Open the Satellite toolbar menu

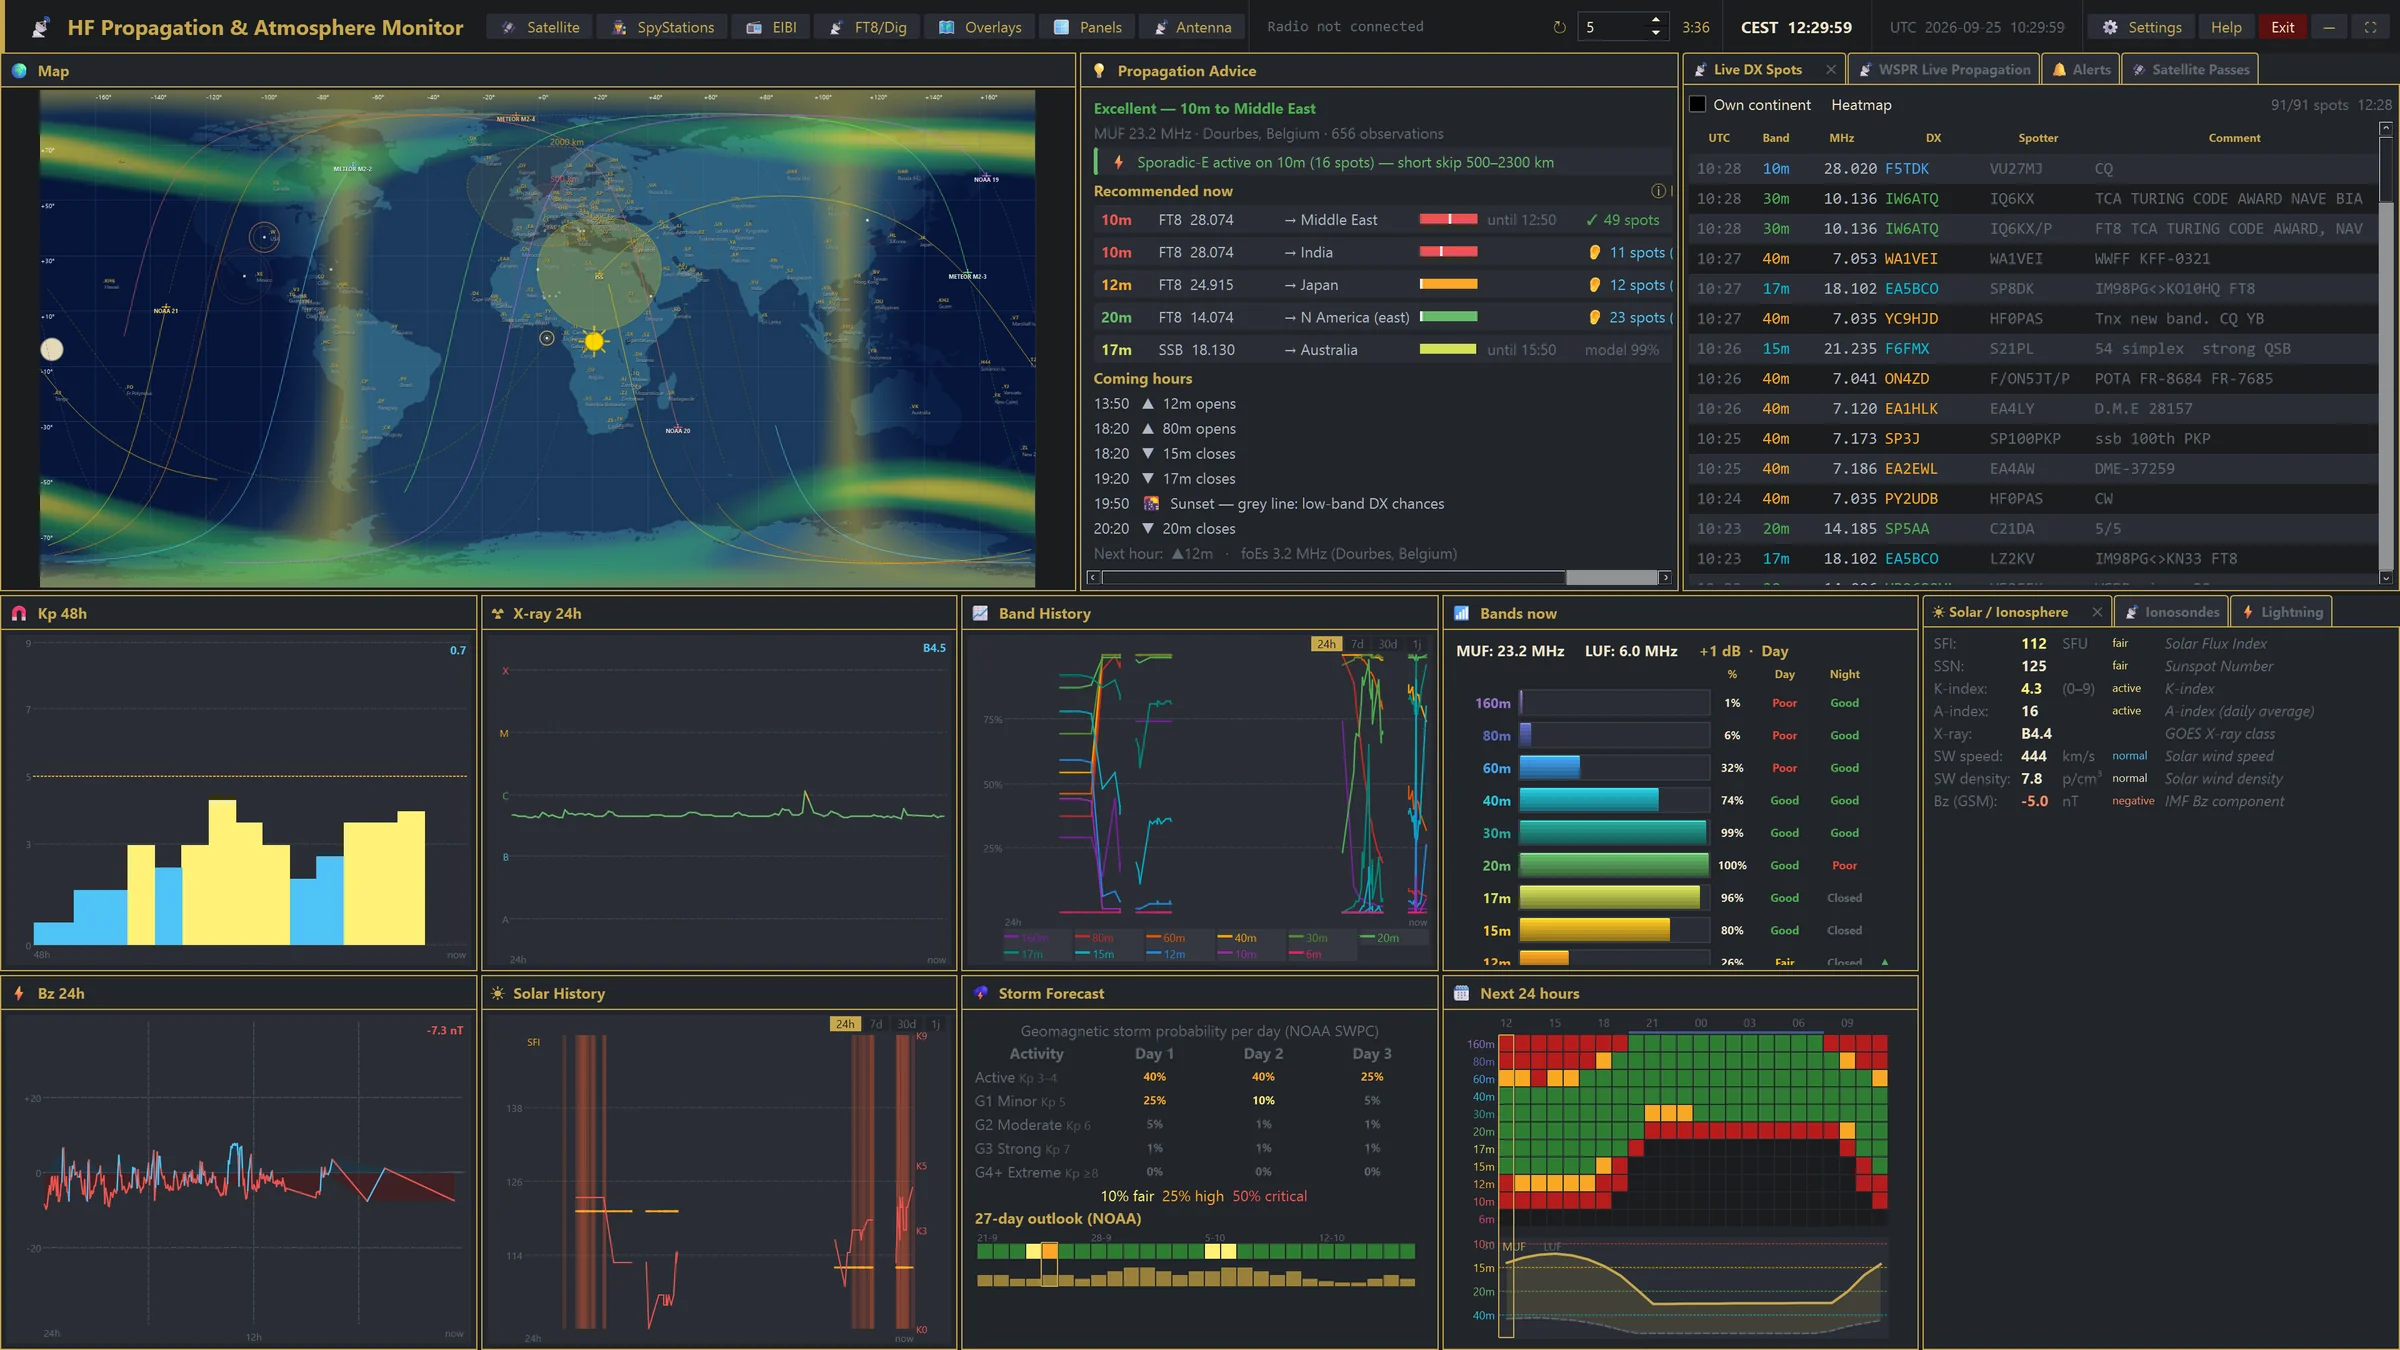540,27
